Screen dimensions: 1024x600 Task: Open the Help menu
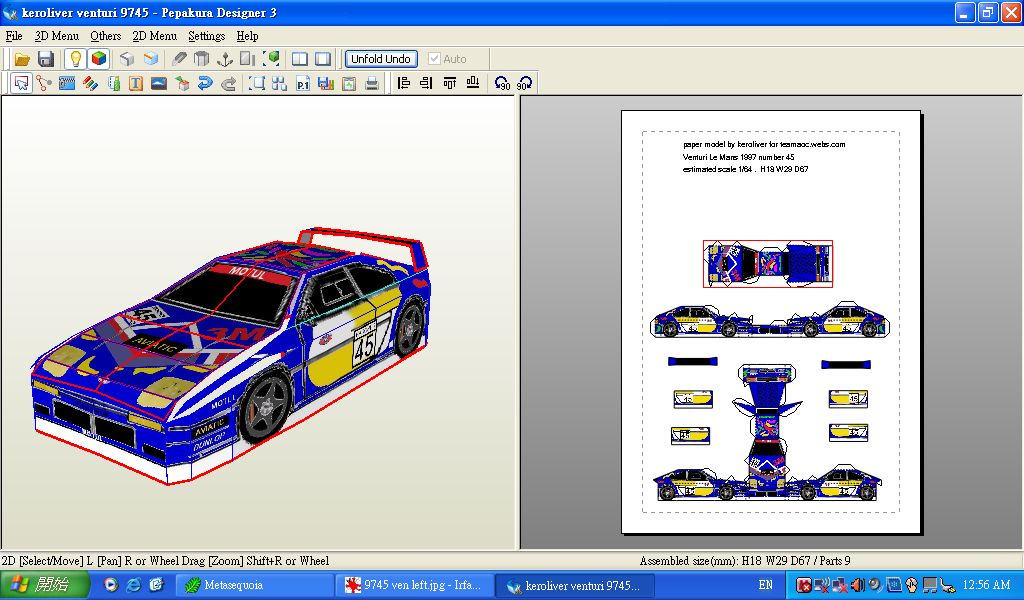[x=248, y=36]
